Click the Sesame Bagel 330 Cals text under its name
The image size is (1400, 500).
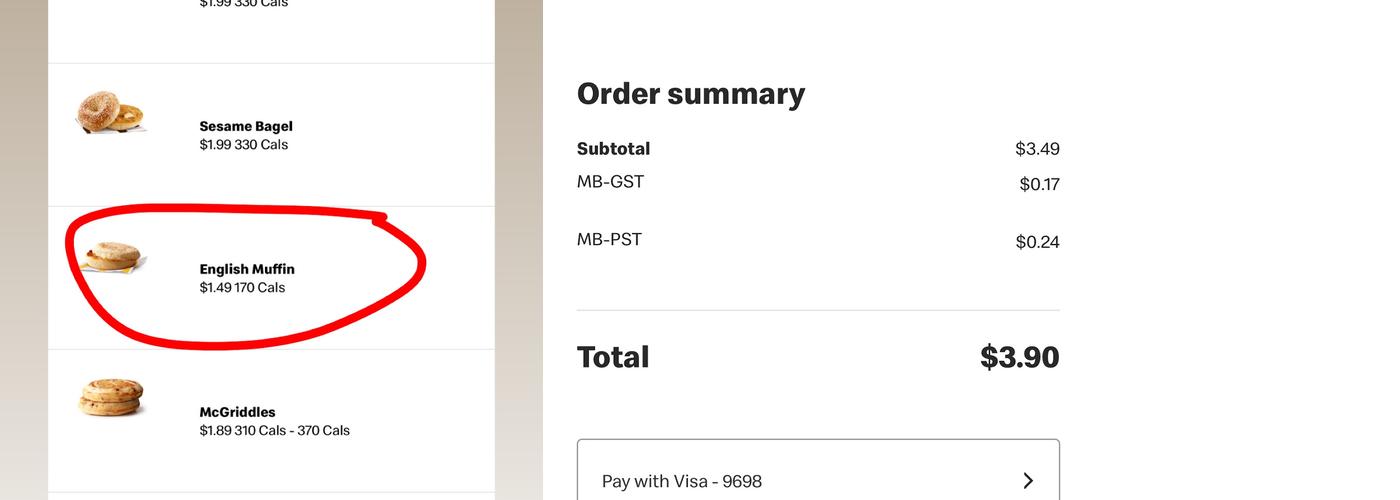243,145
